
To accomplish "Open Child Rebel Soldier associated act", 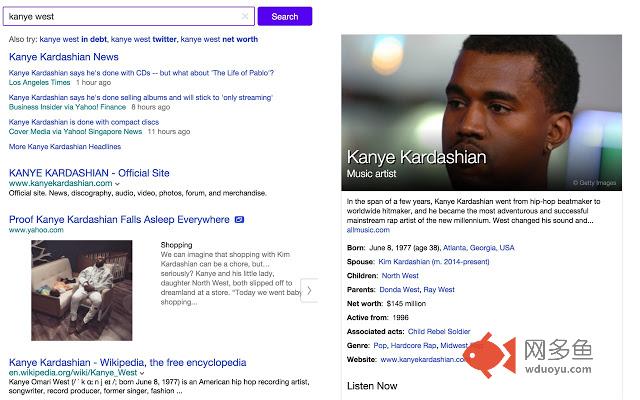I will pyautogui.click(x=439, y=331).
